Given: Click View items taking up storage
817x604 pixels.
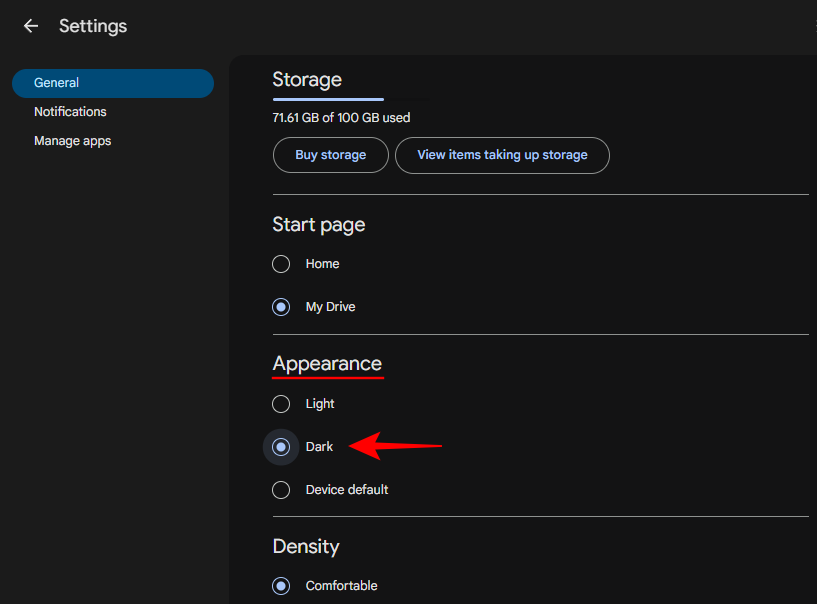Looking at the screenshot, I should click(502, 155).
